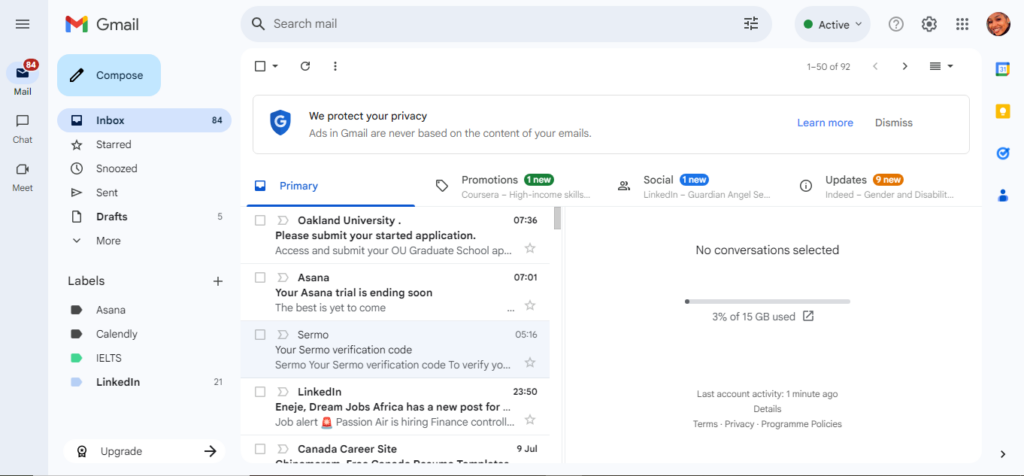This screenshot has width=1024, height=476.
Task: Open the Google apps grid
Action: (962, 24)
